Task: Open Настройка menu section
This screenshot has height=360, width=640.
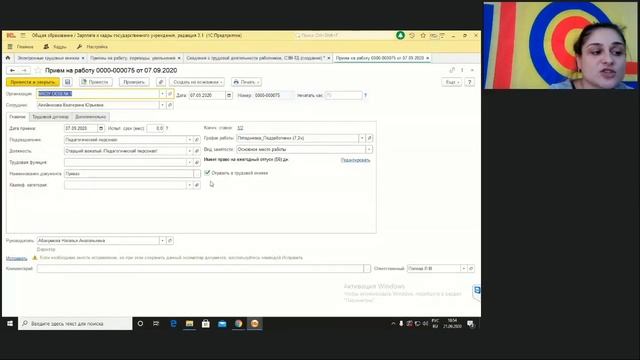Action: [x=93, y=47]
